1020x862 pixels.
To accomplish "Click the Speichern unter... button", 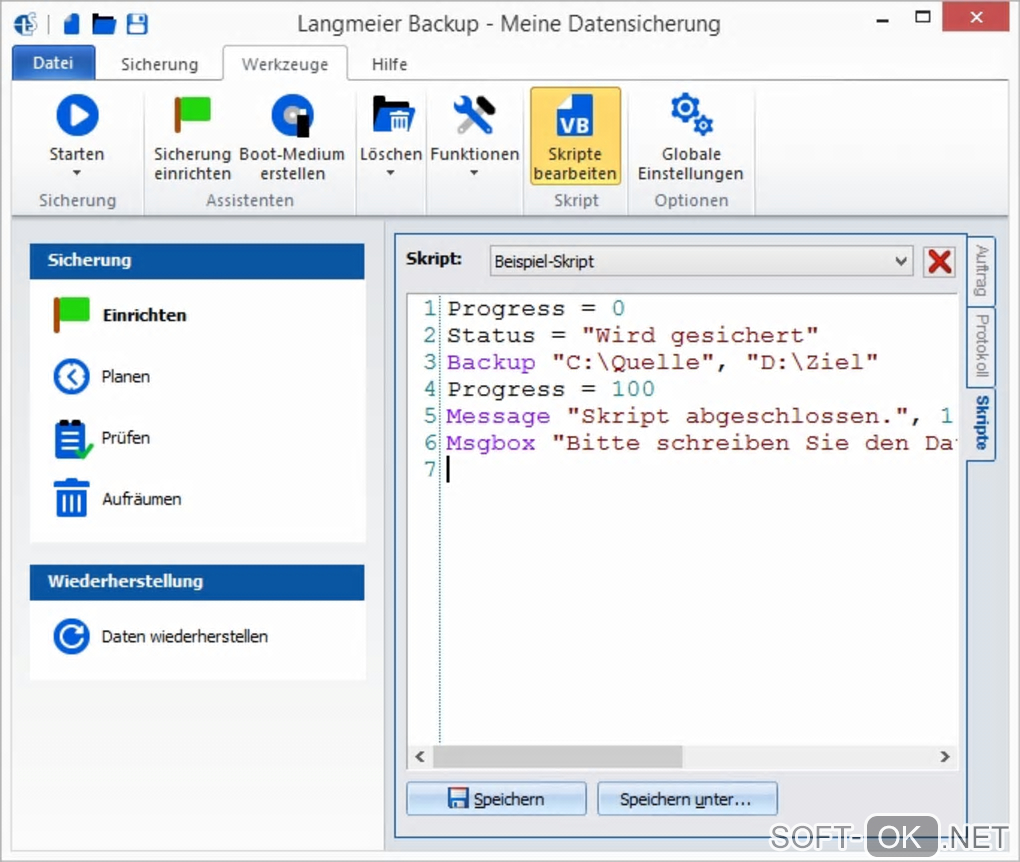I will coord(687,799).
